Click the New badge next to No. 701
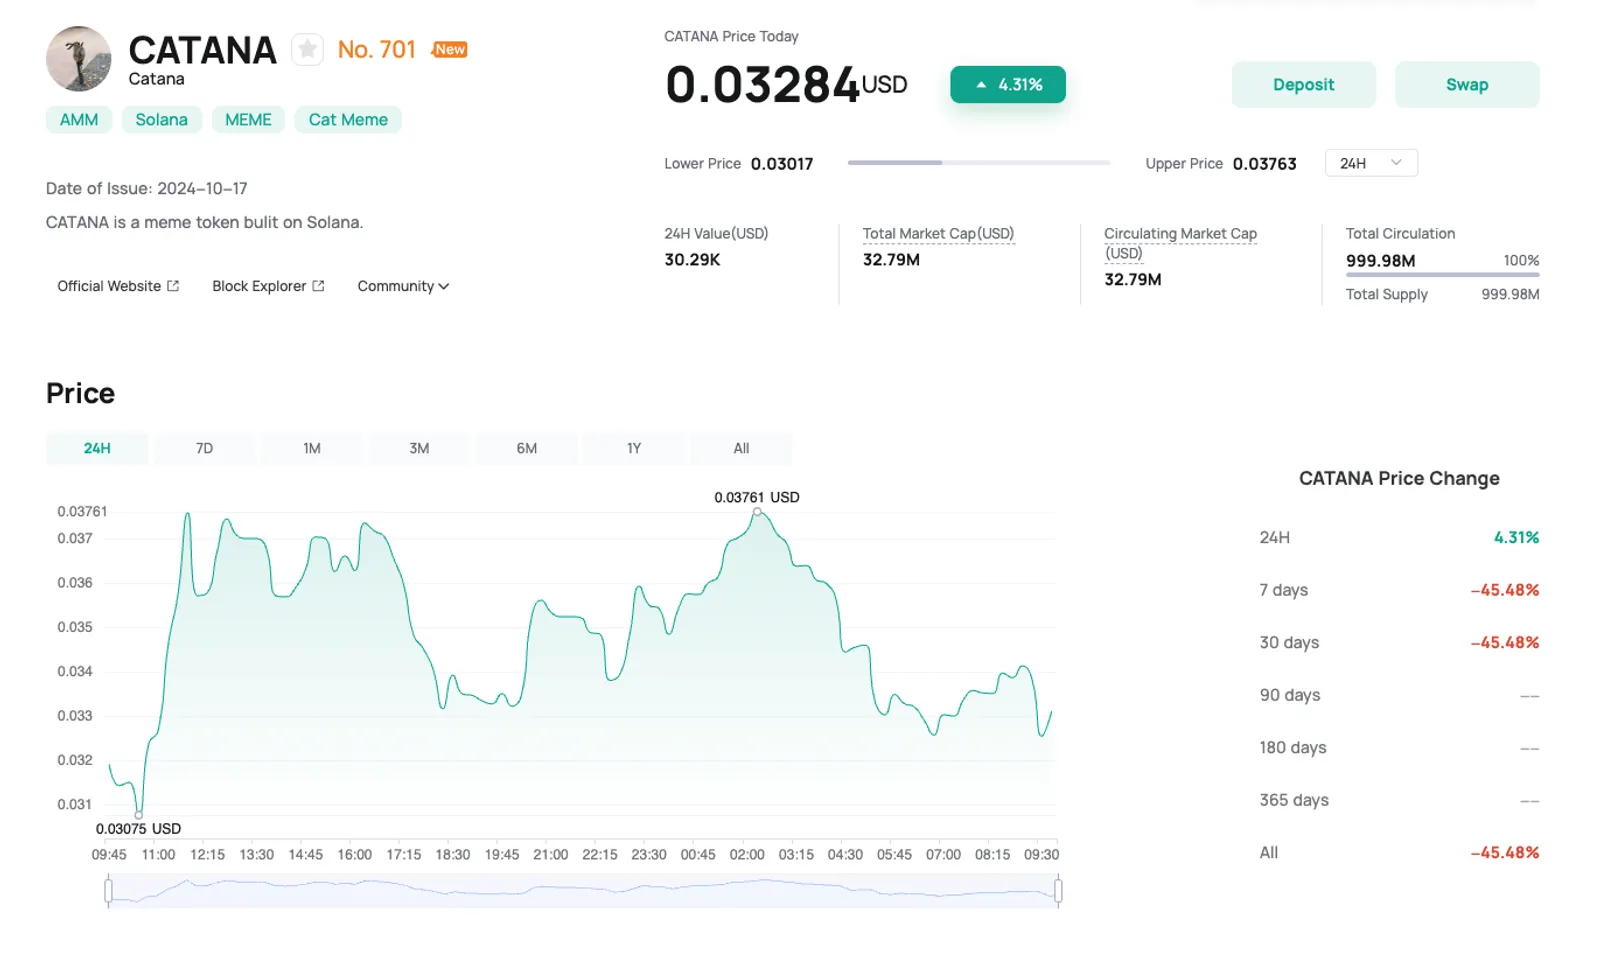 click(x=450, y=49)
